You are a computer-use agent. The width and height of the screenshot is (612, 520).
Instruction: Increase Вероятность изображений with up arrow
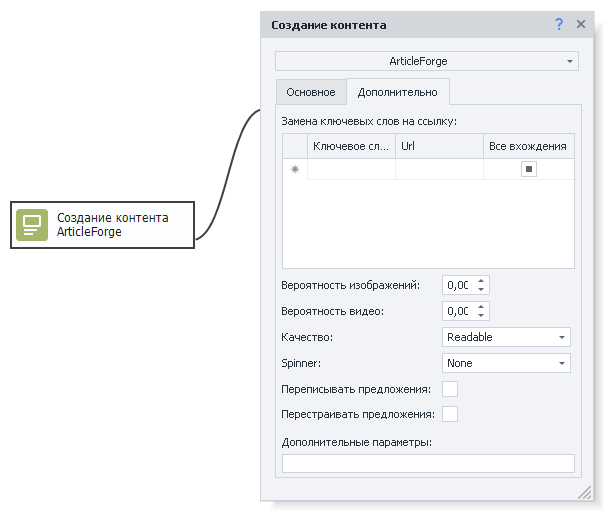click(481, 281)
